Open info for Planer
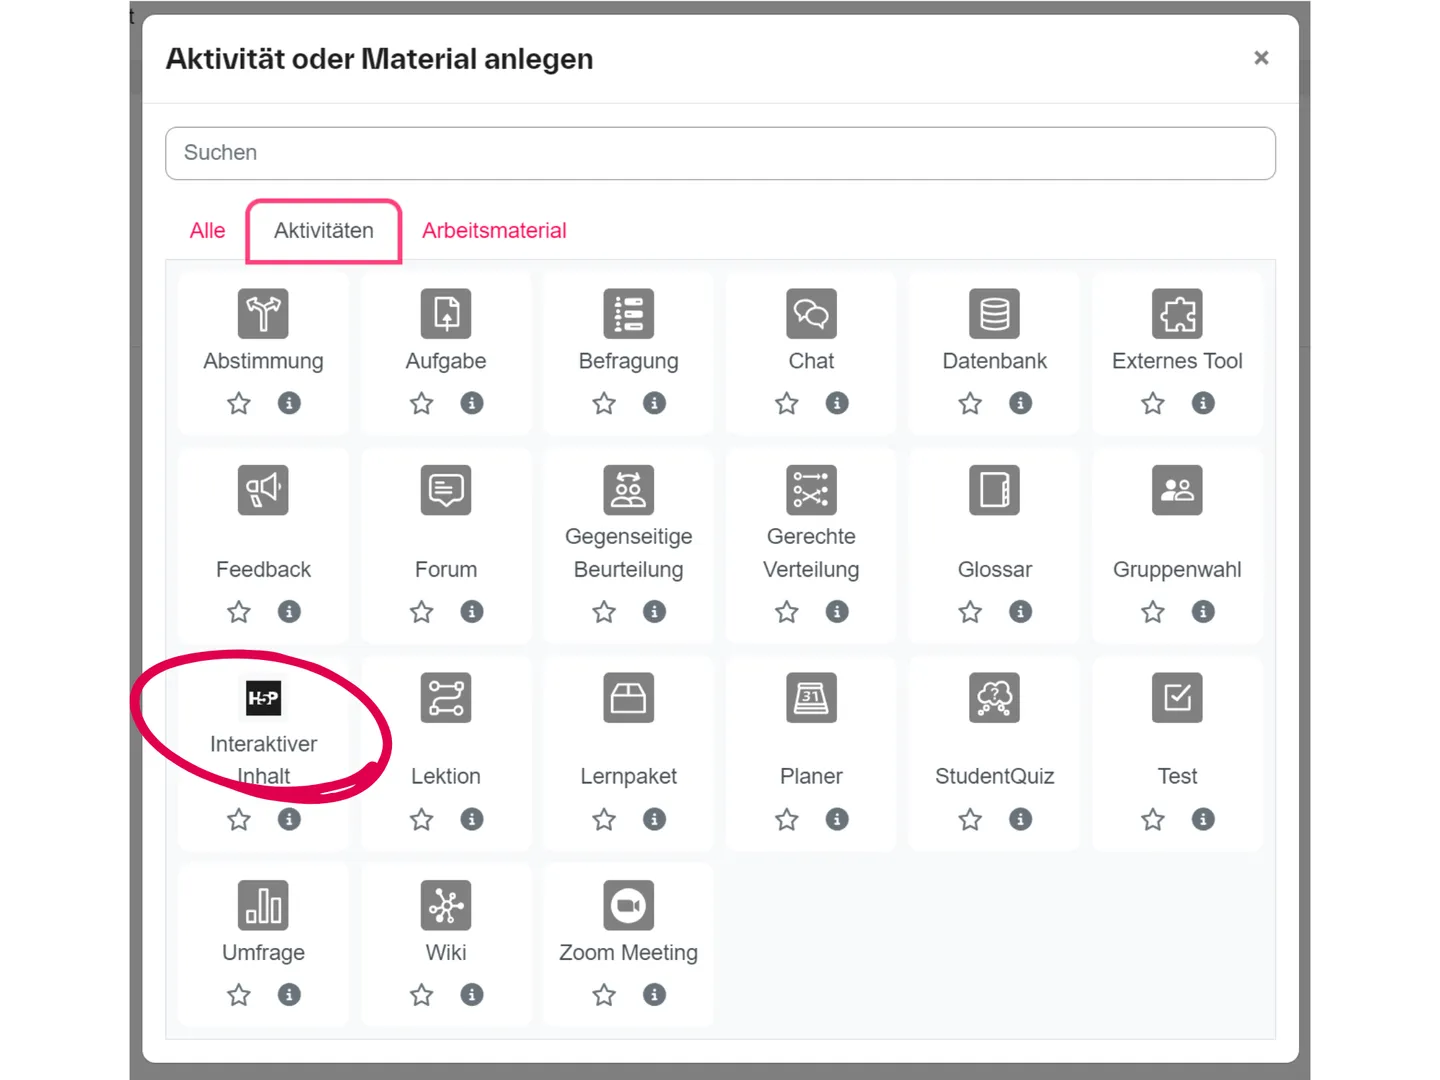Viewport: 1440px width, 1080px height. [837, 819]
